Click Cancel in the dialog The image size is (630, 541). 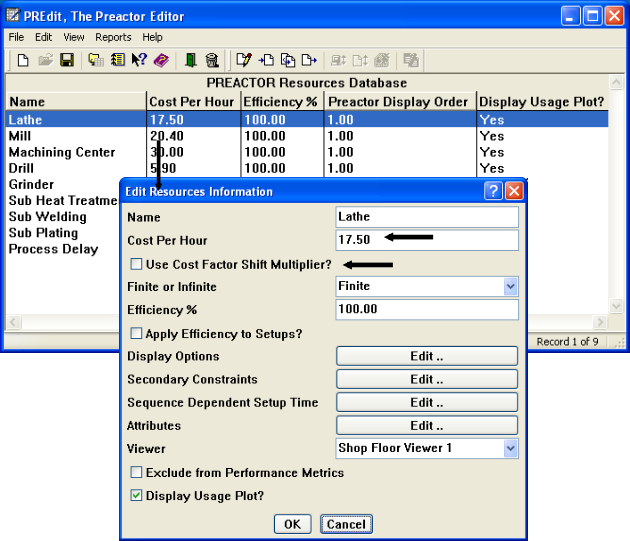pos(346,524)
